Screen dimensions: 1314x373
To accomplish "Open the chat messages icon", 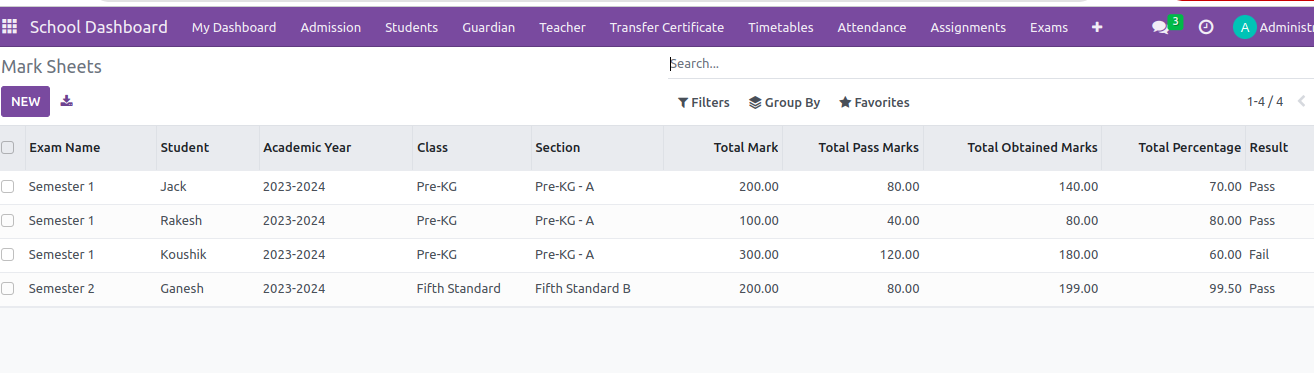I will (1160, 28).
